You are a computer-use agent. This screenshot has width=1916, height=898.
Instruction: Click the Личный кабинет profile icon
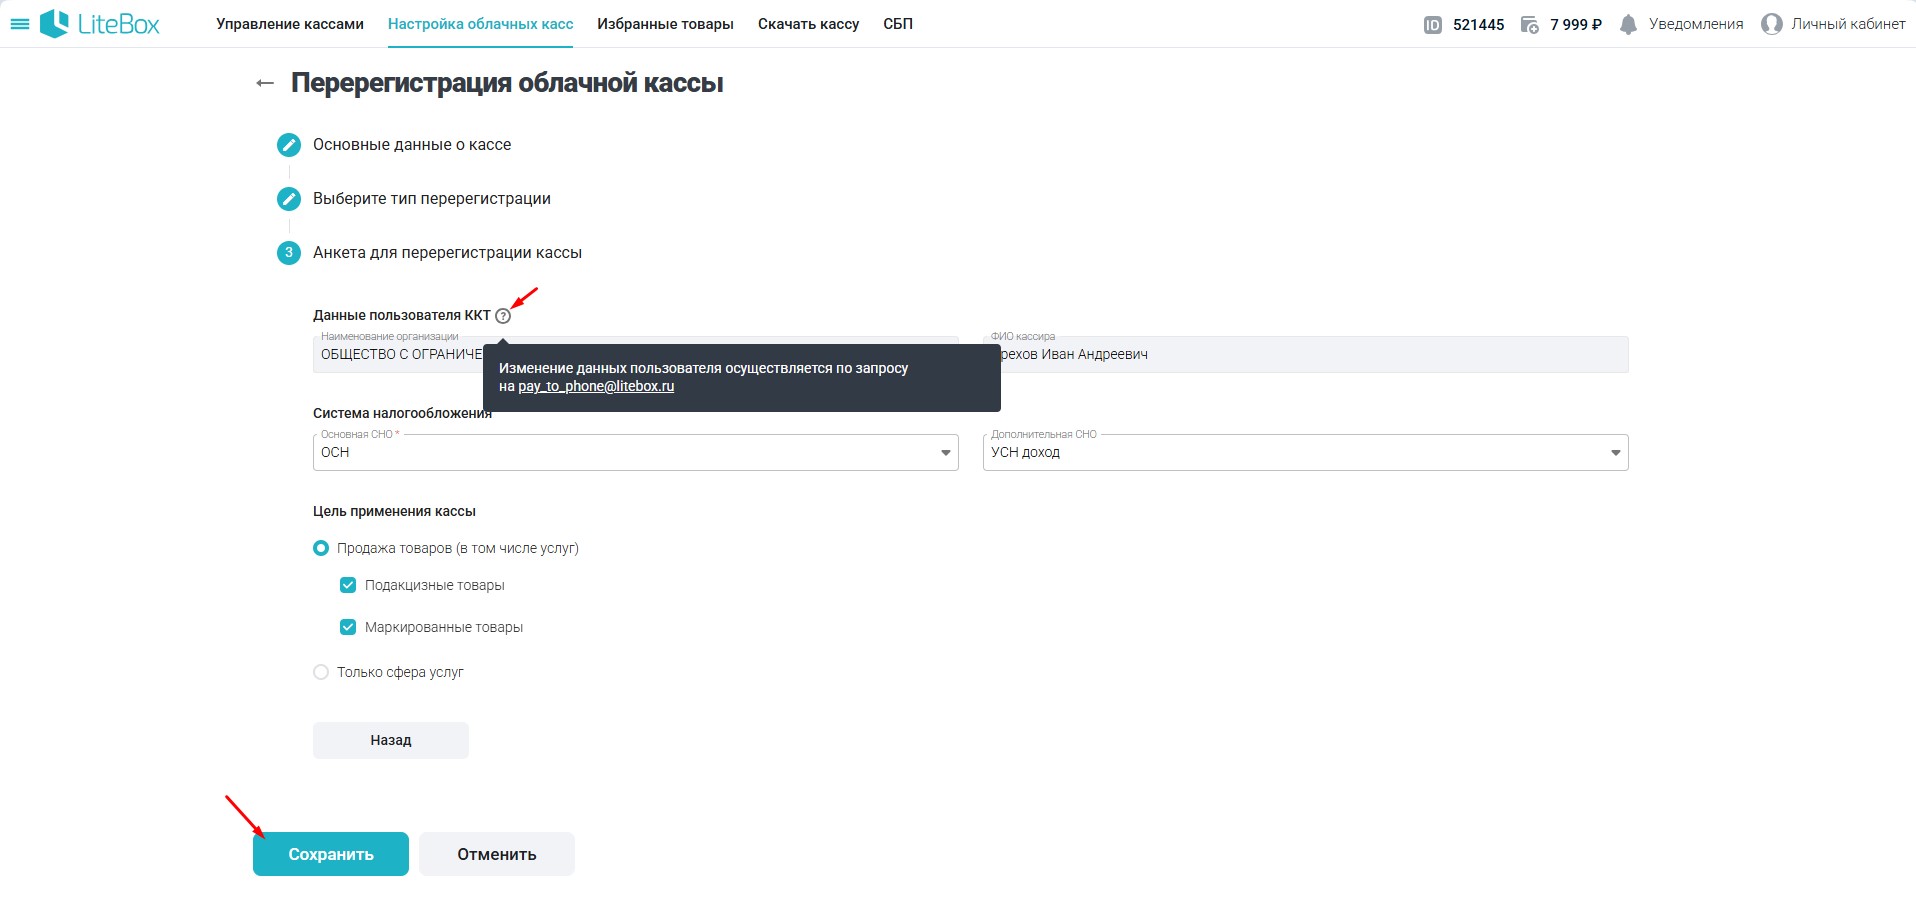tap(1771, 24)
